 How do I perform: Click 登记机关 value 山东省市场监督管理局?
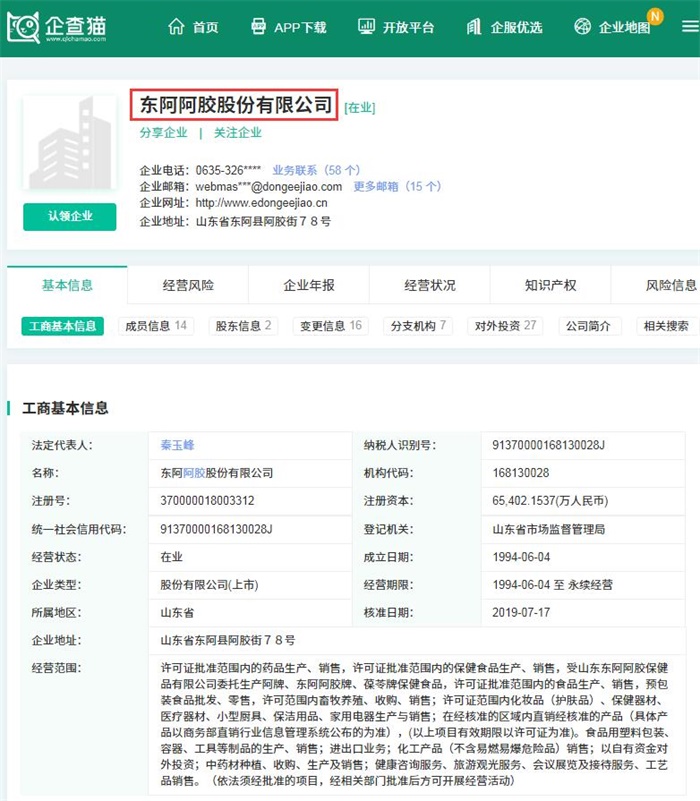pos(549,529)
